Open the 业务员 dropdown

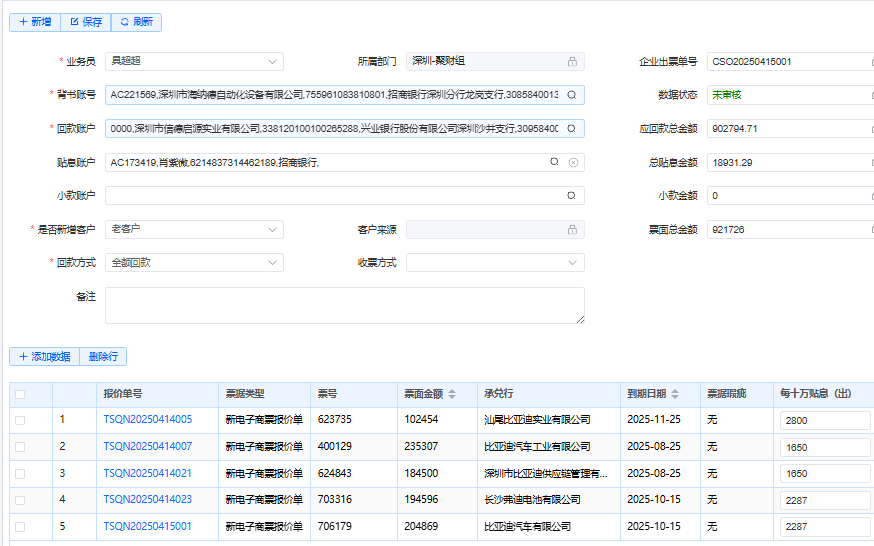(x=194, y=61)
